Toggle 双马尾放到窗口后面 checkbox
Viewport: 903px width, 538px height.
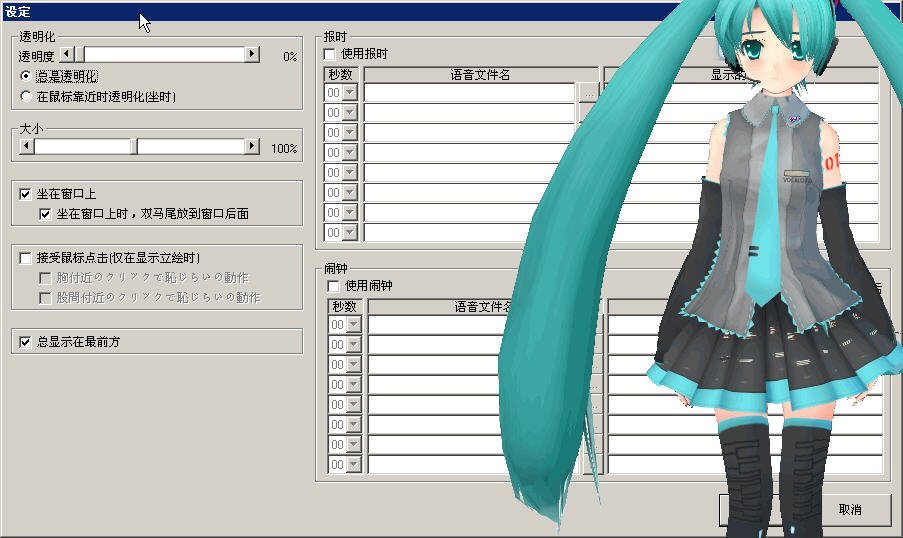45,214
